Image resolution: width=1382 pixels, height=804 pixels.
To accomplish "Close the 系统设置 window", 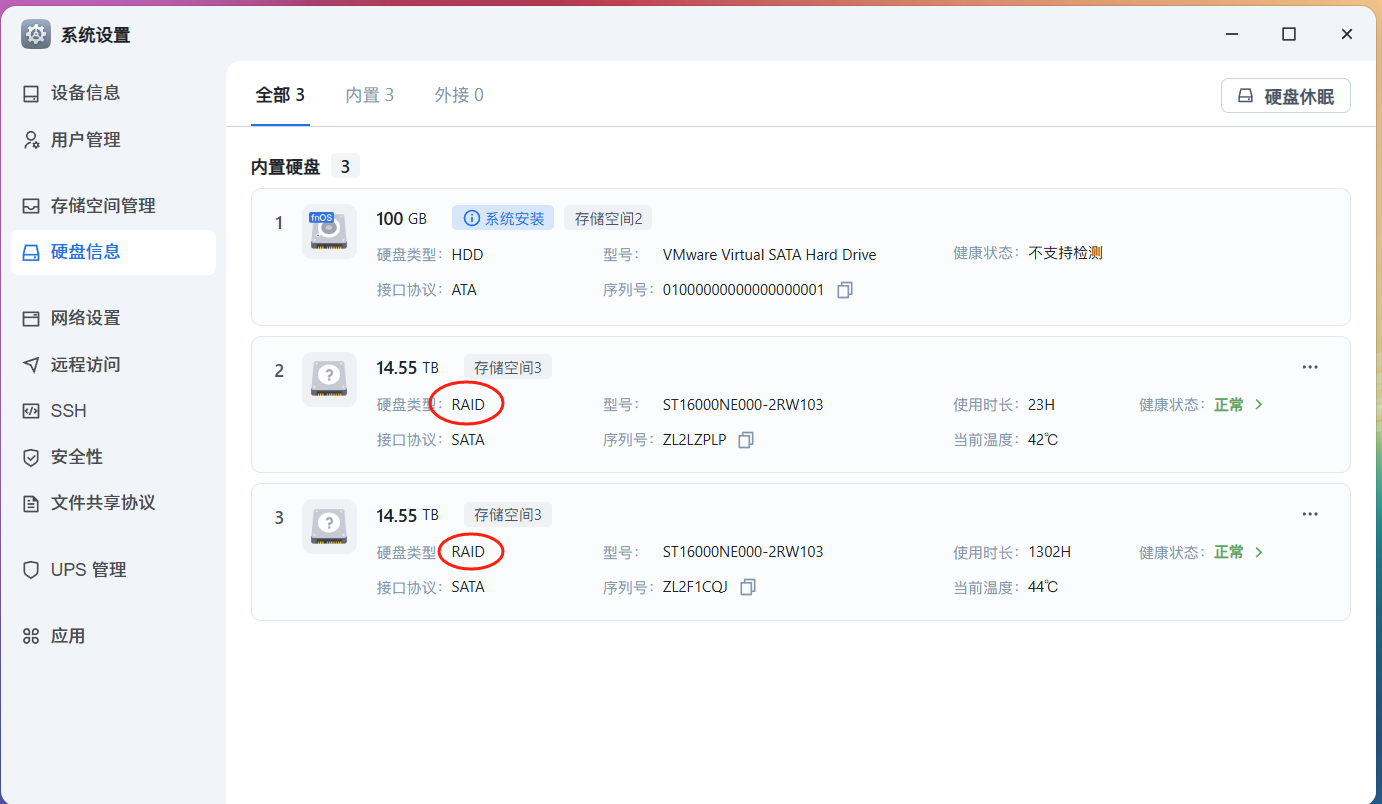I will pos(1347,34).
